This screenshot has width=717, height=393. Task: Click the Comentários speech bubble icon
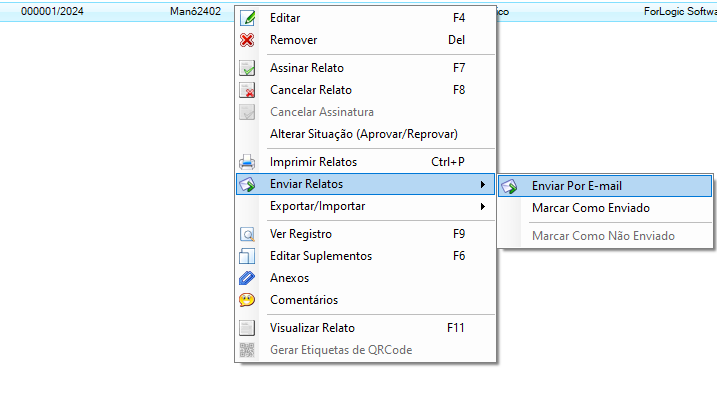click(x=247, y=300)
